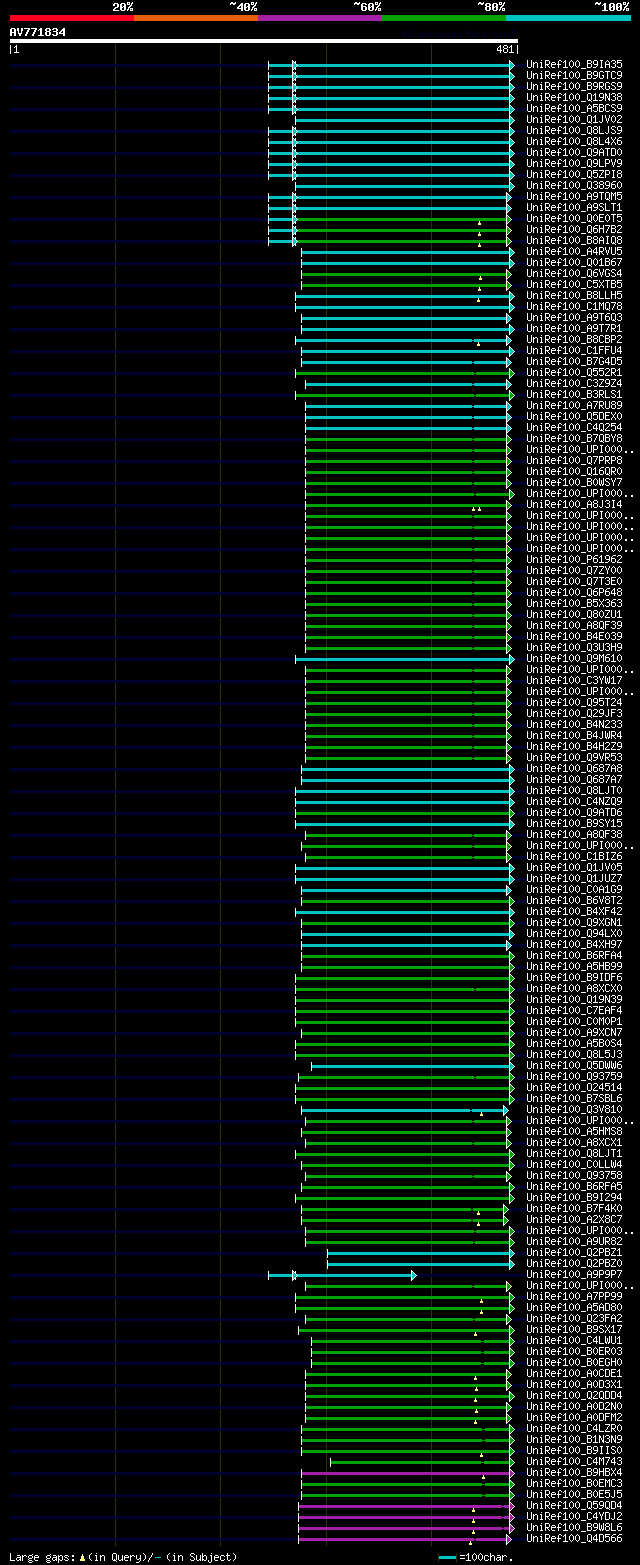Click the UniRef100_P61962 label
This screenshot has height=1565, width=640.
pos(574,559)
